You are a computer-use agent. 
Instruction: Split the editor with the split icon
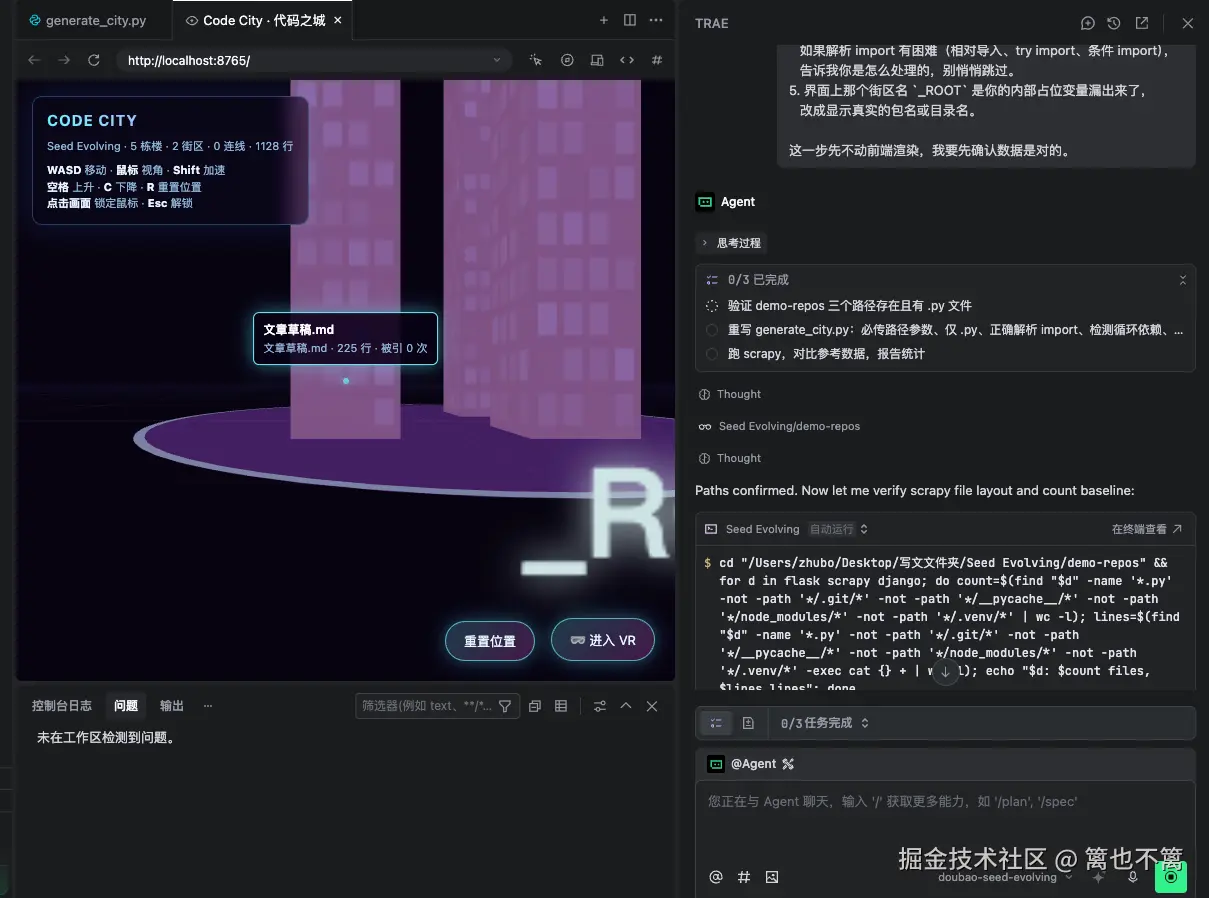pyautogui.click(x=630, y=20)
